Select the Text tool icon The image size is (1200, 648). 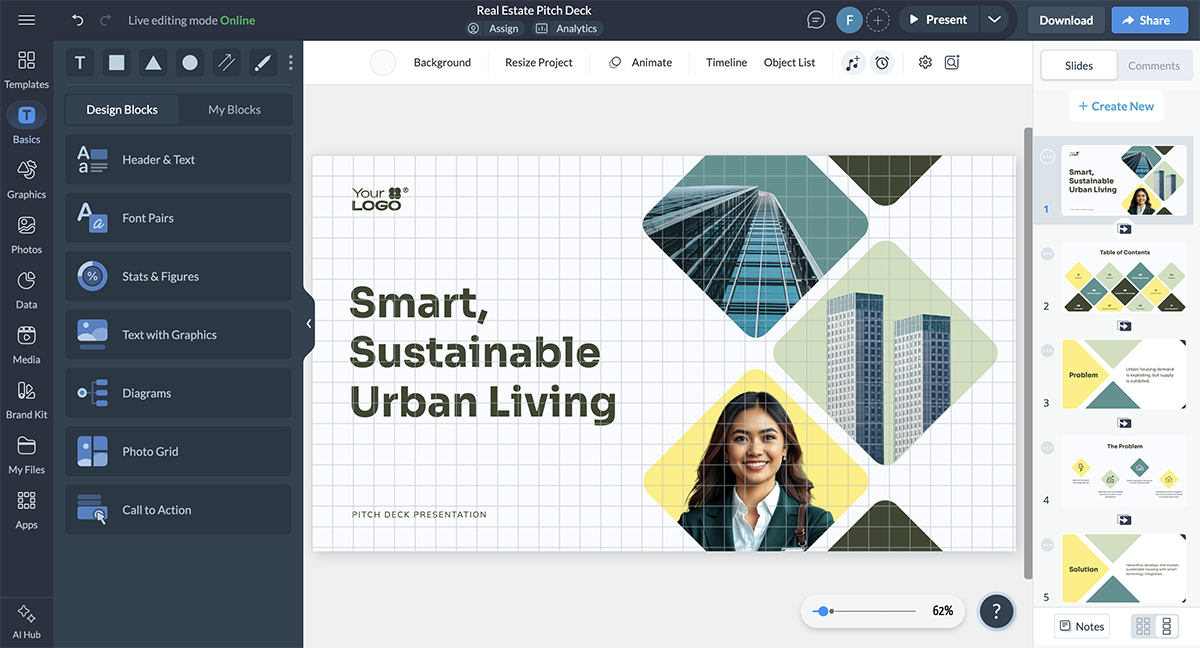click(x=80, y=63)
